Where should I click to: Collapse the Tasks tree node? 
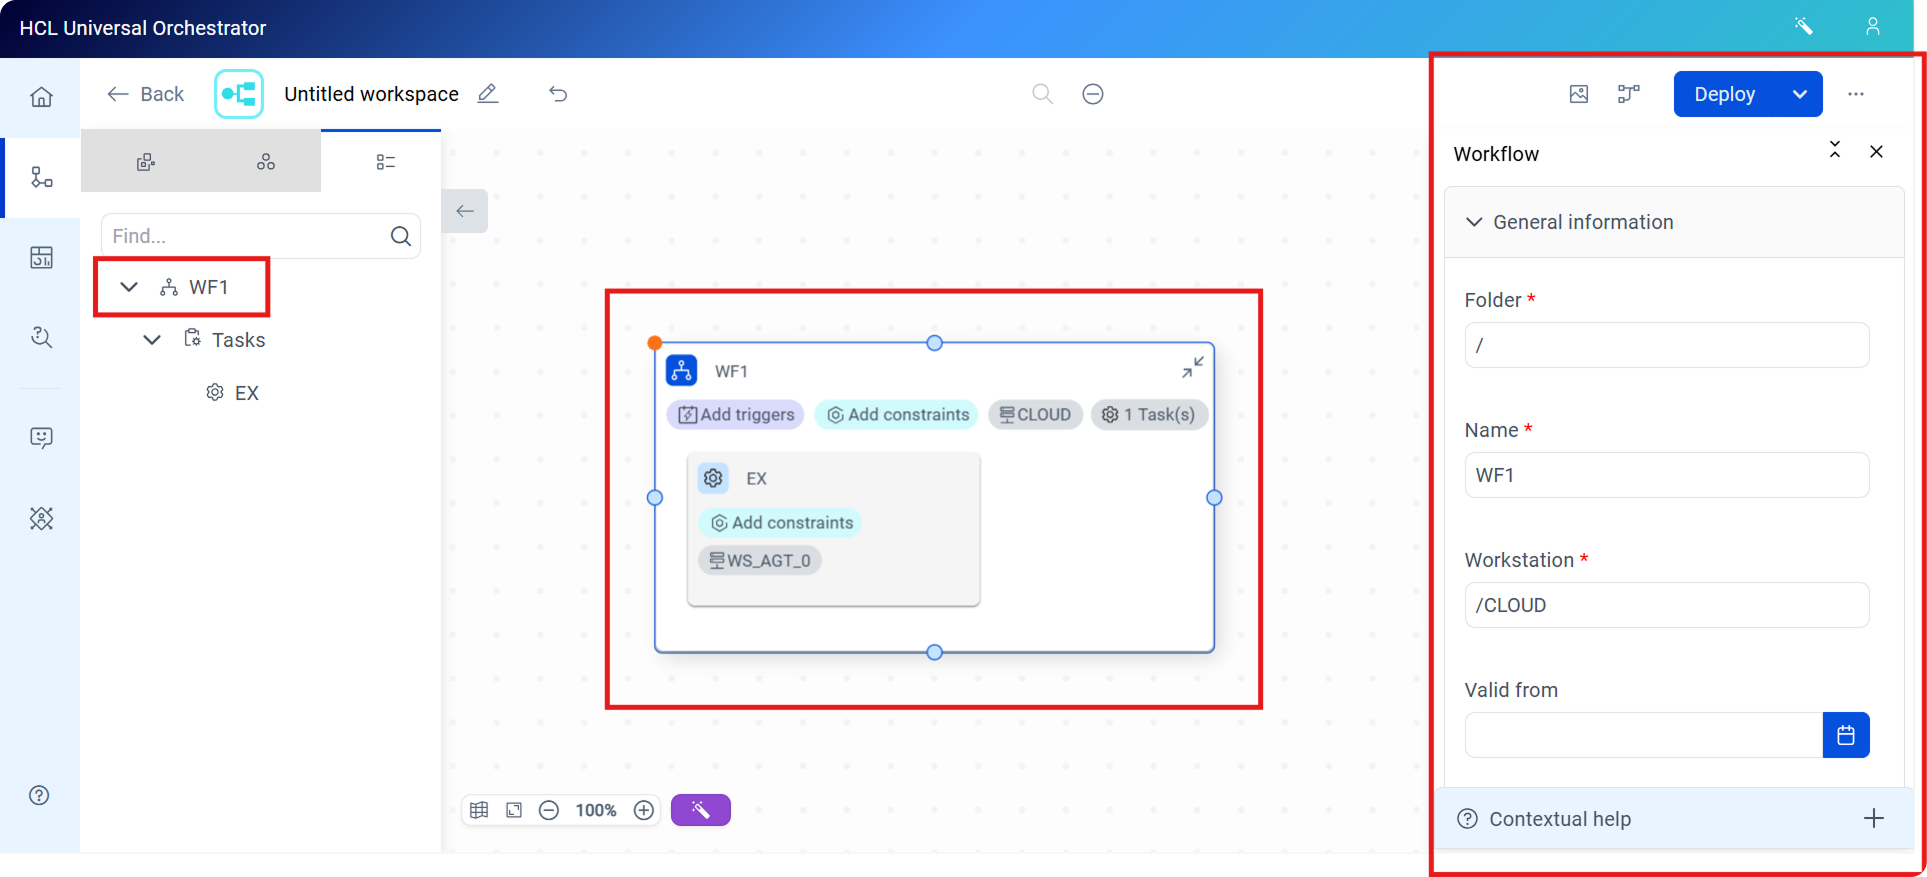pyautogui.click(x=152, y=340)
